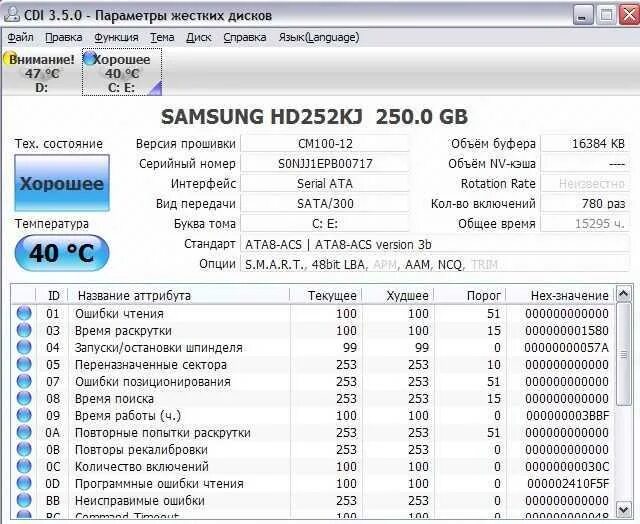Minimize the CDI window

[583, 15]
